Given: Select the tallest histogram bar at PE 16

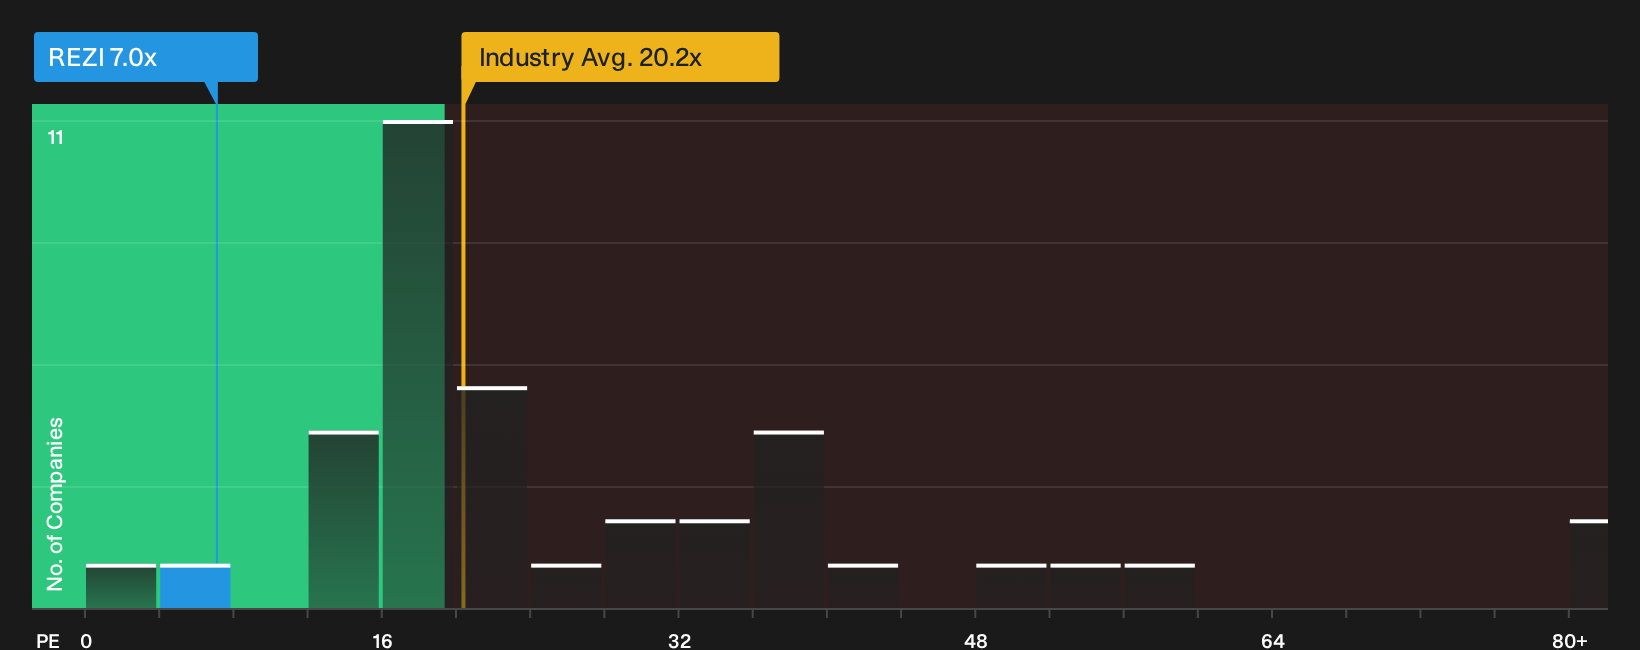Looking at the screenshot, I should [417, 364].
